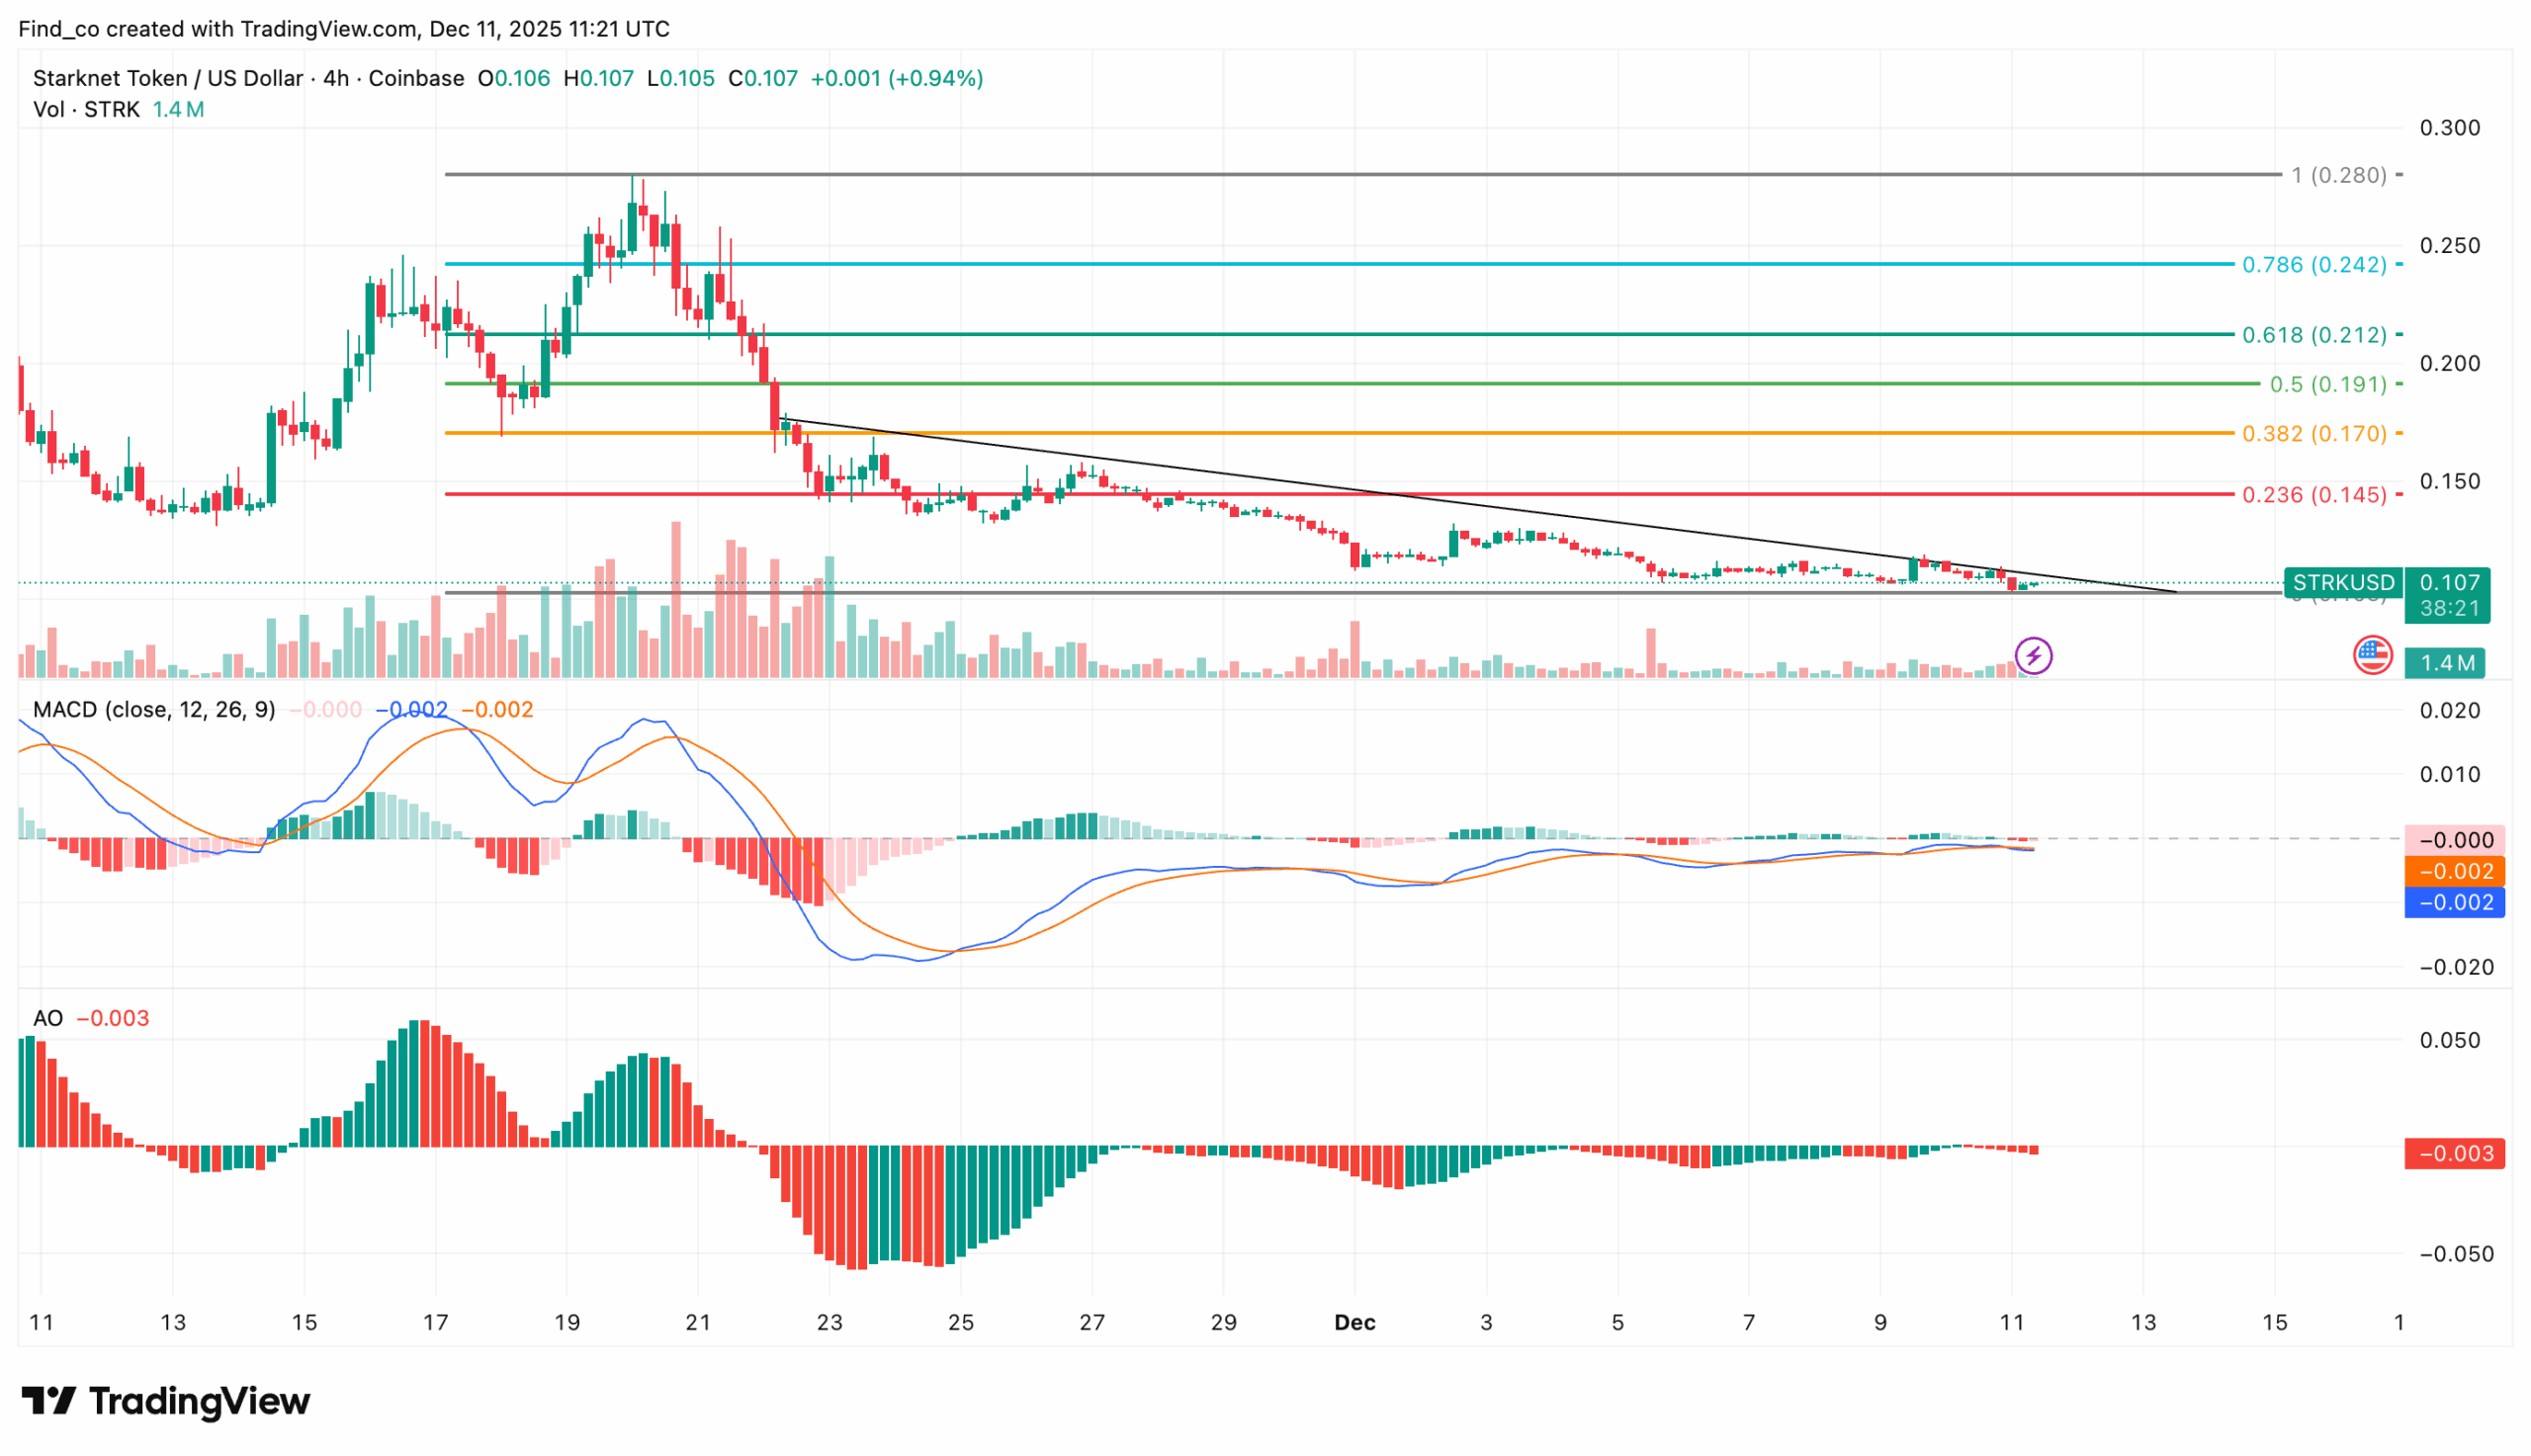
Task: Click the 'Dec' date axis label
Action: coord(1354,1322)
